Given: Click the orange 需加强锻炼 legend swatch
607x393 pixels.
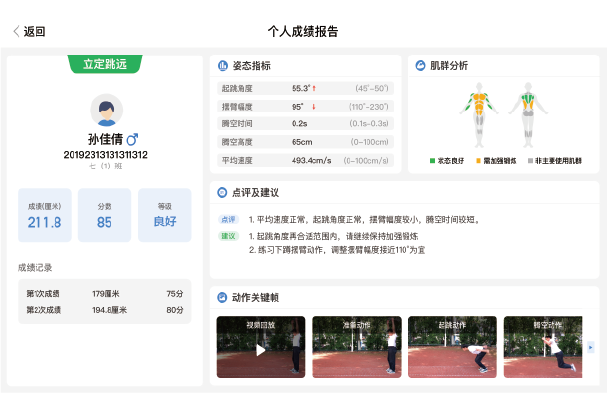Looking at the screenshot, I should 478,161.
